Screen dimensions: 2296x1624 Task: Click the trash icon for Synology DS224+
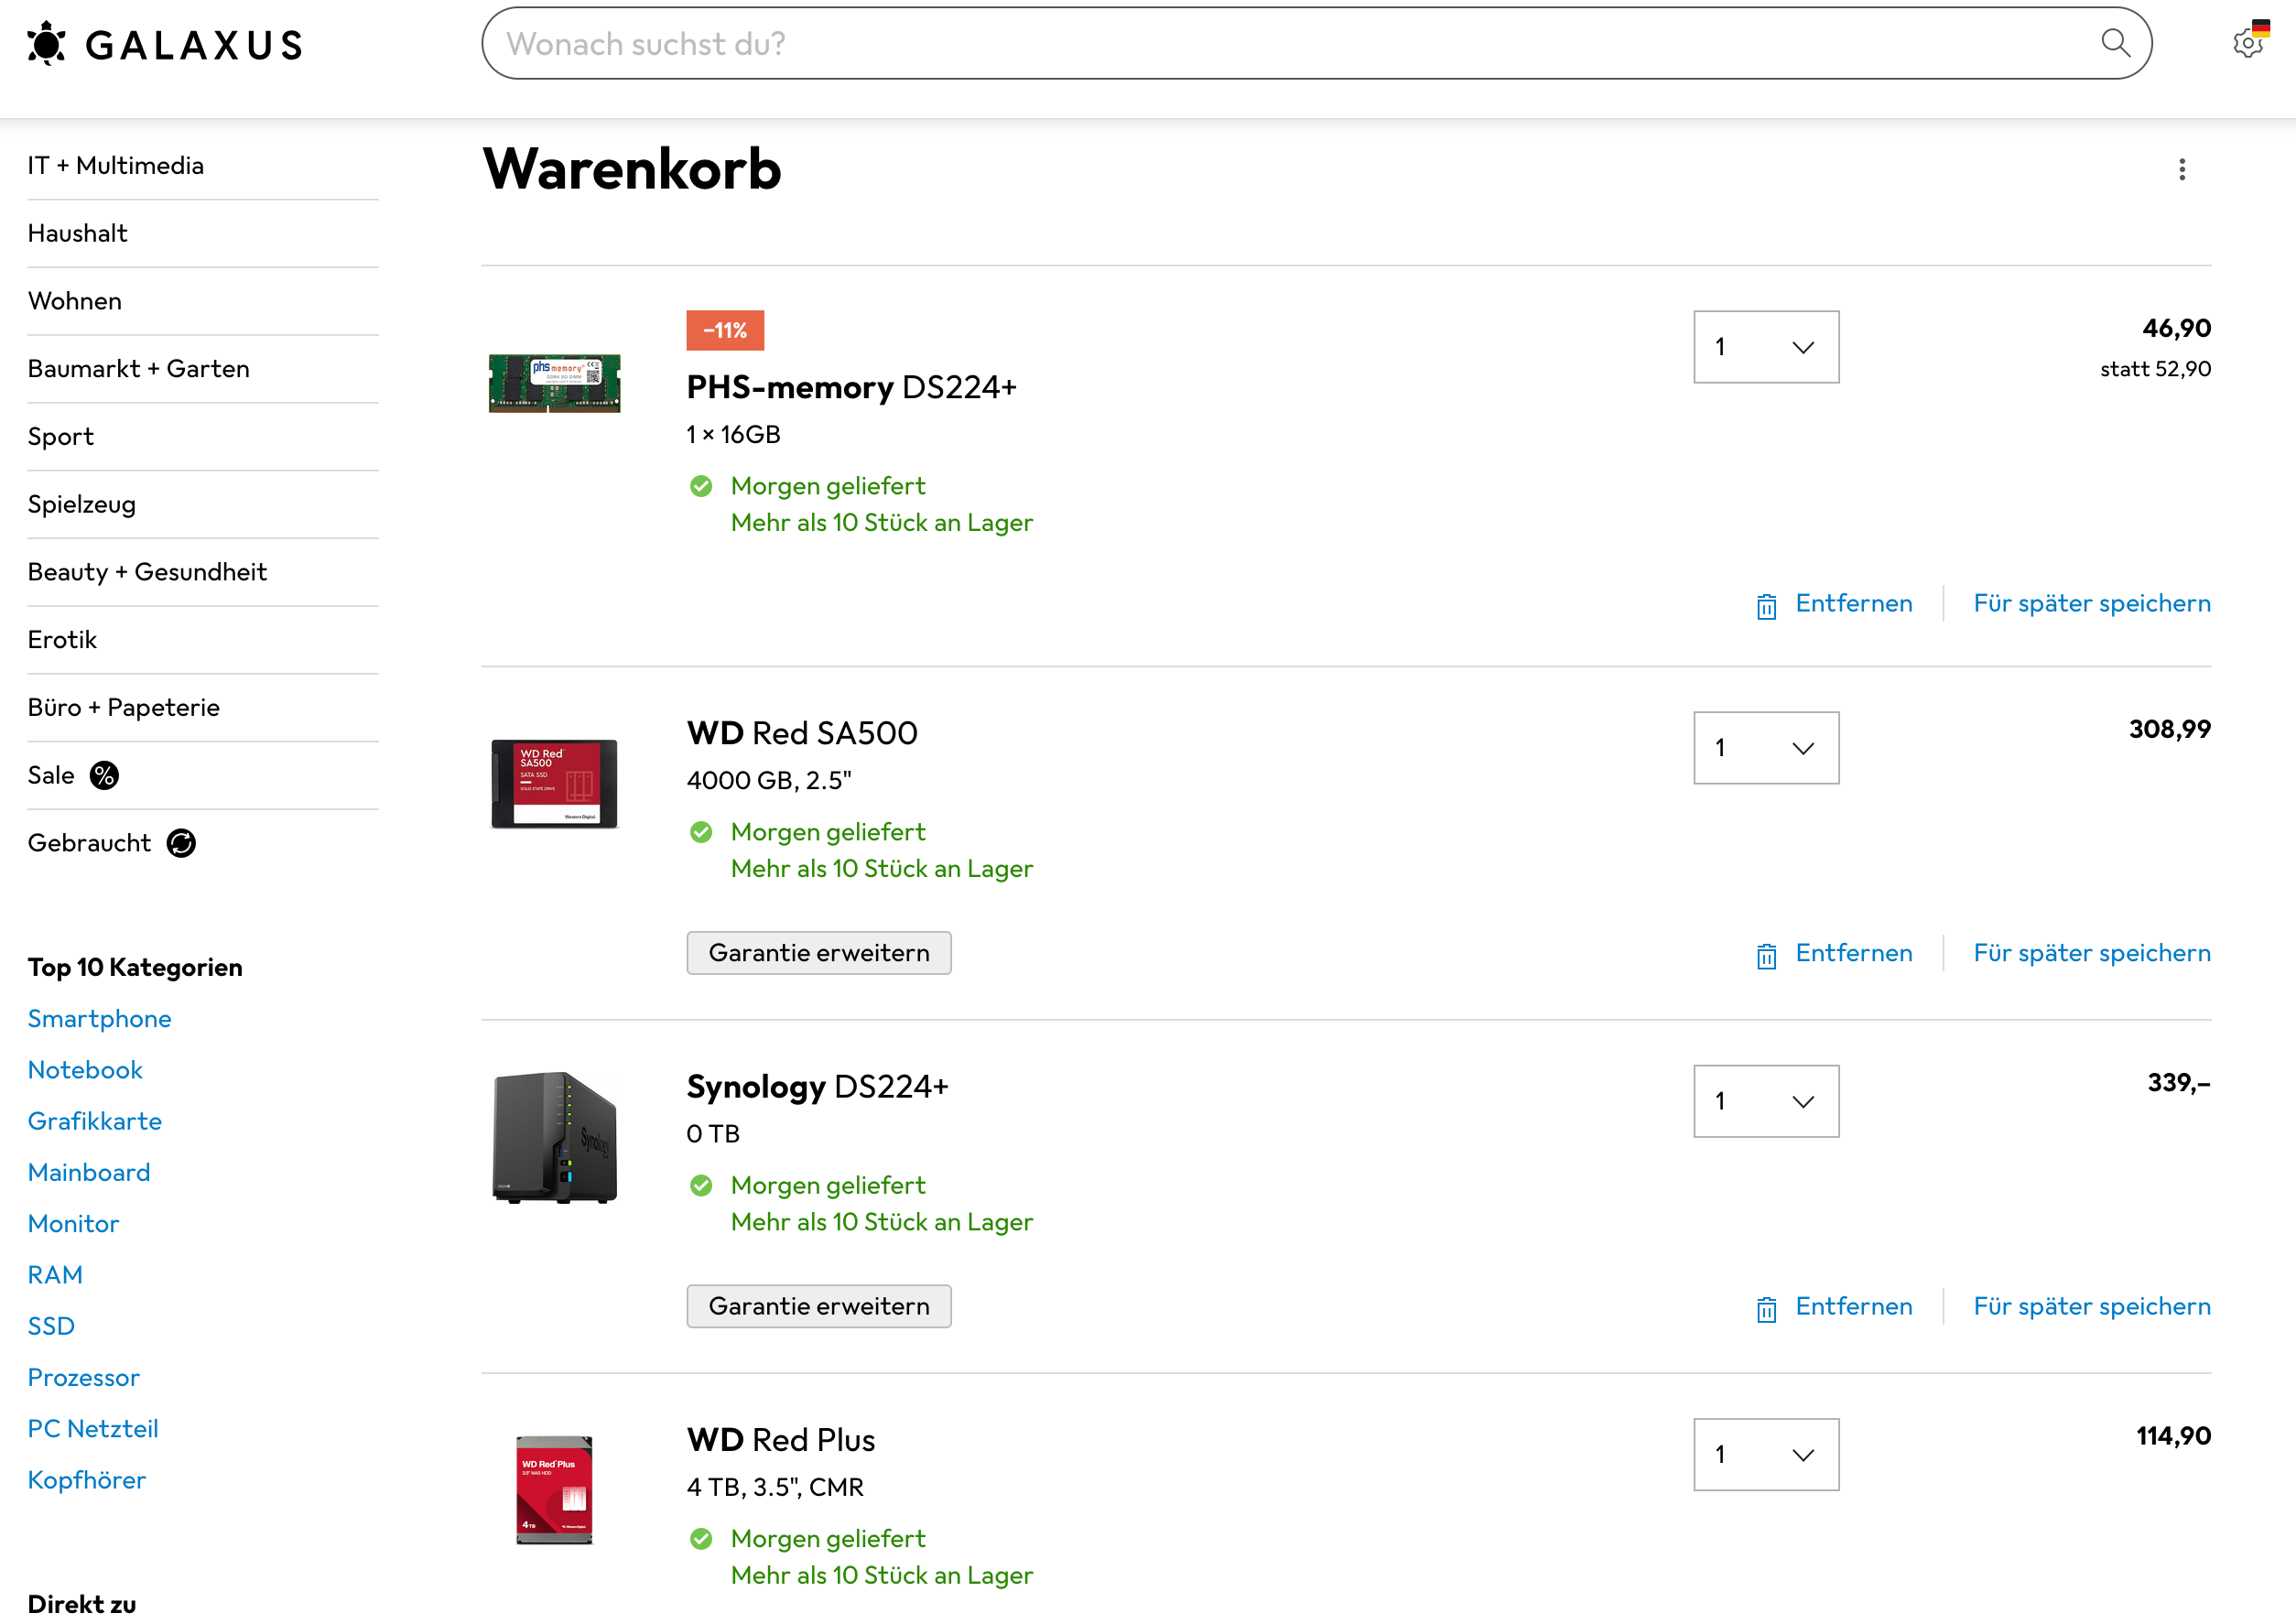point(1766,1309)
